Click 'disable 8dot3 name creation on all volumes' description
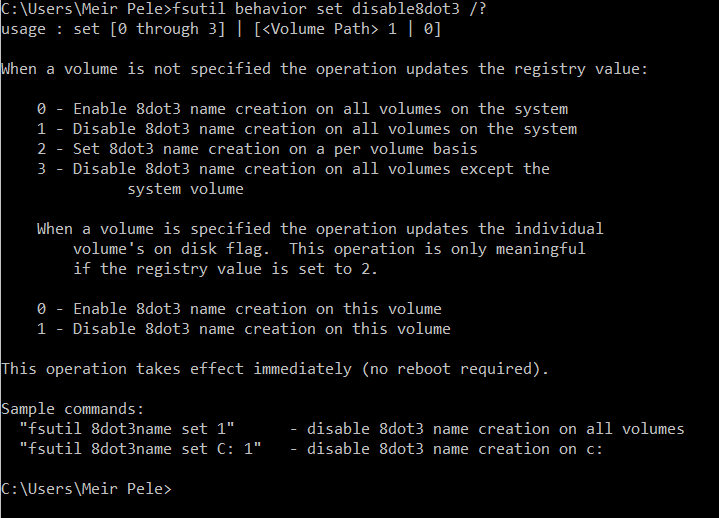719x518 pixels. (x=496, y=429)
